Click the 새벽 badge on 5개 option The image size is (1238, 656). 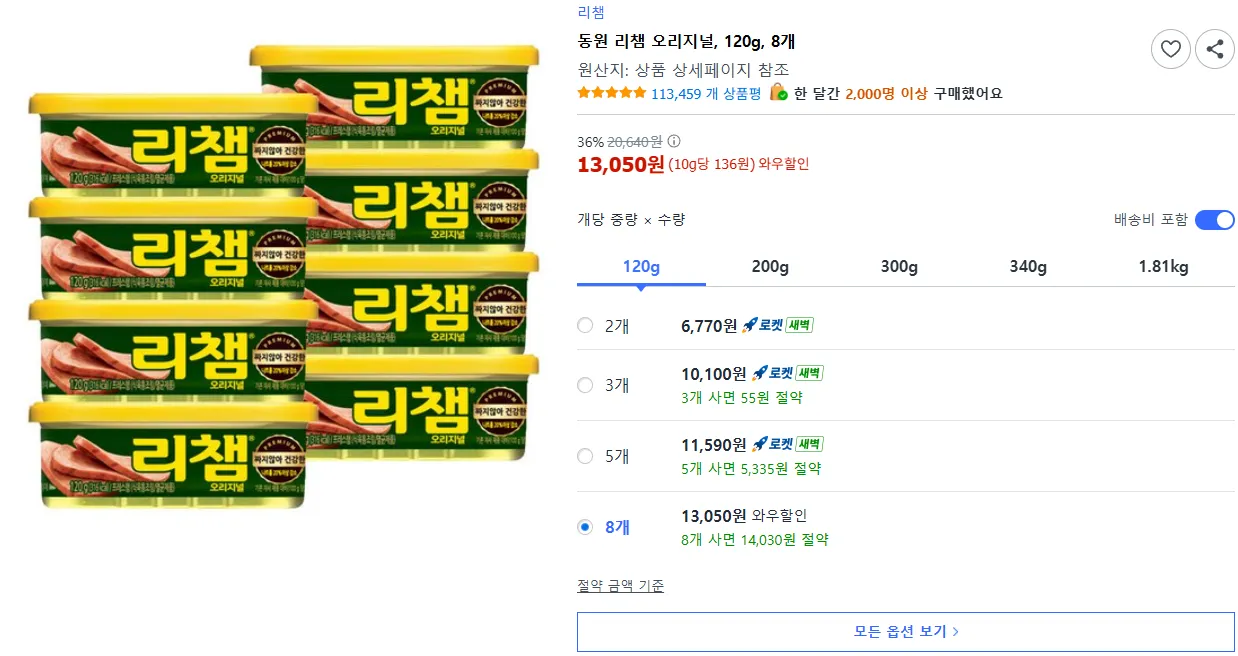[809, 444]
